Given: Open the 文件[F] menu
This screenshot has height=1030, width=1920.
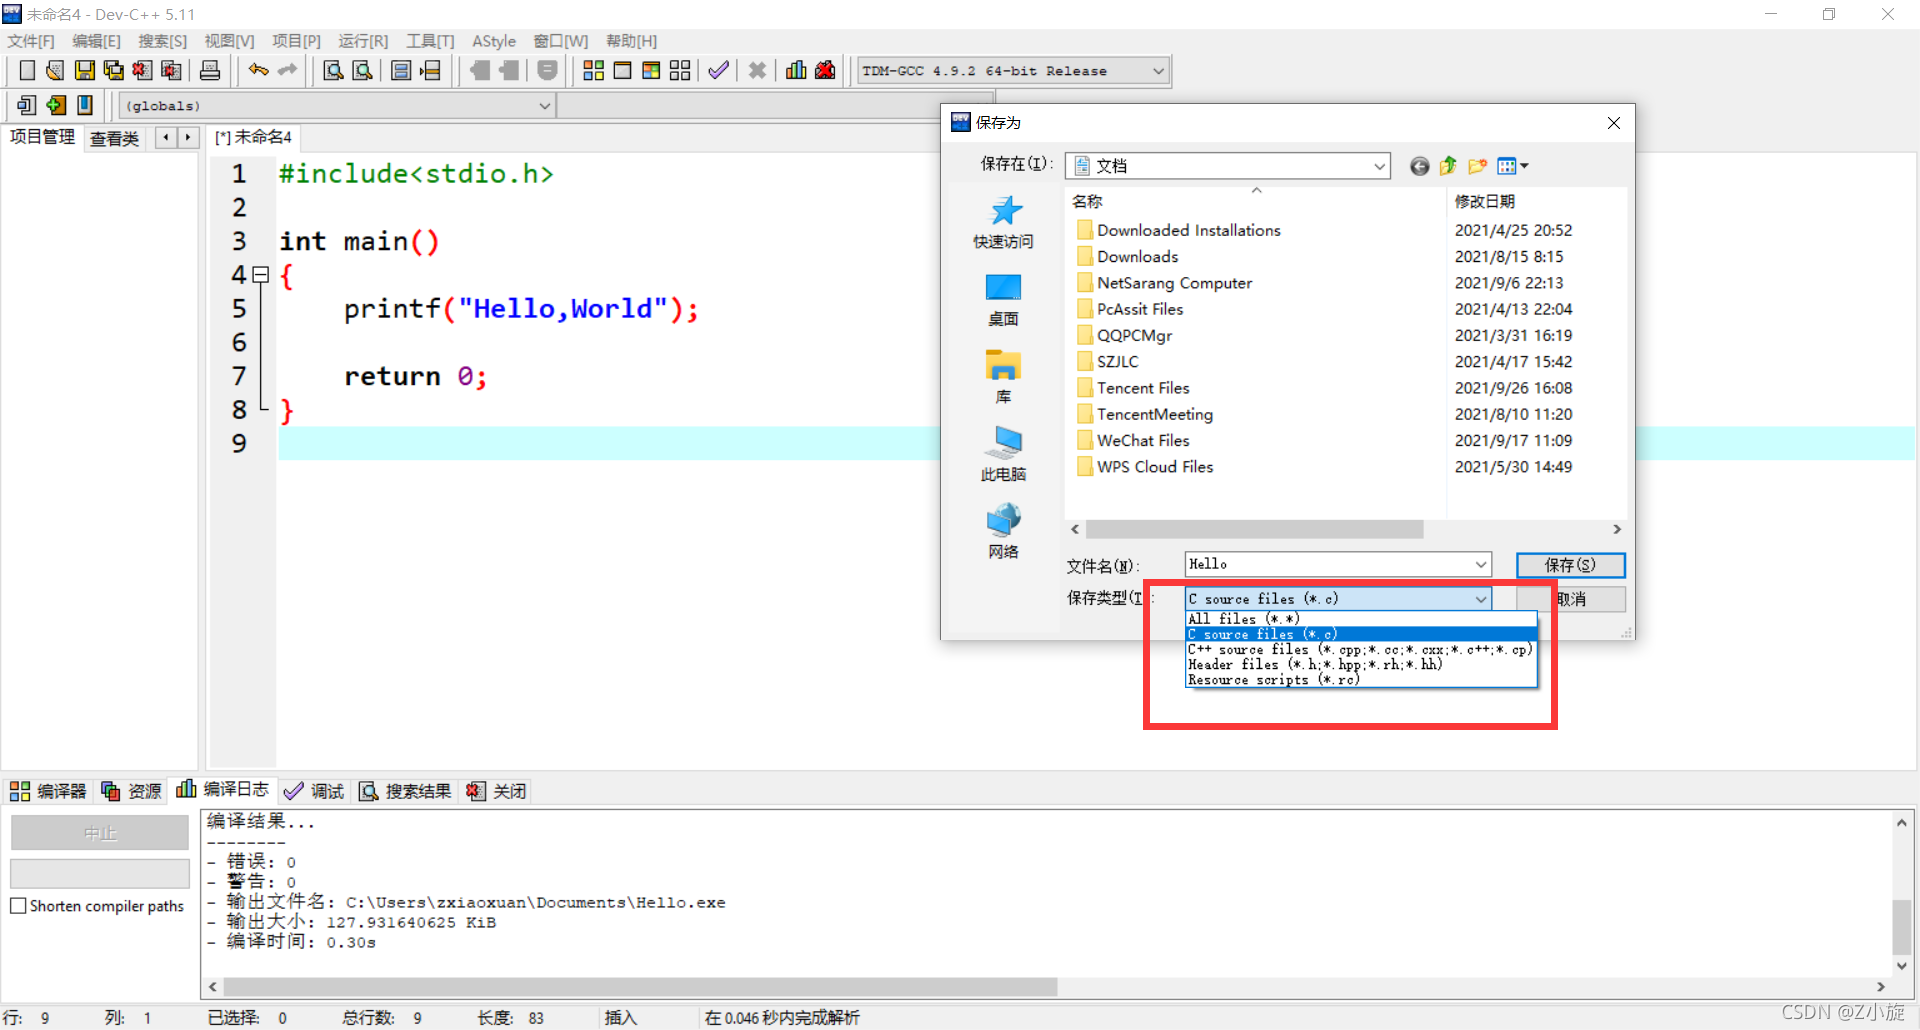Looking at the screenshot, I should 31,41.
